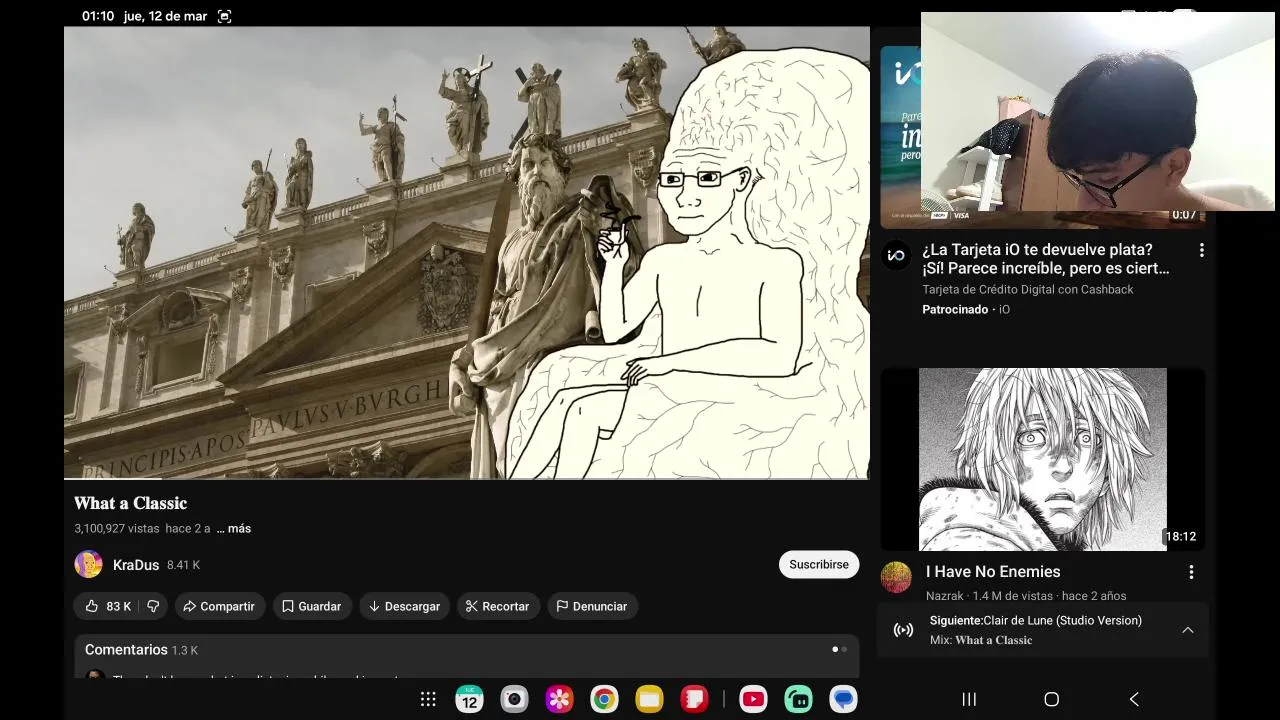Report the video using Denunciar
The width and height of the screenshot is (1280, 720).
[x=592, y=606]
